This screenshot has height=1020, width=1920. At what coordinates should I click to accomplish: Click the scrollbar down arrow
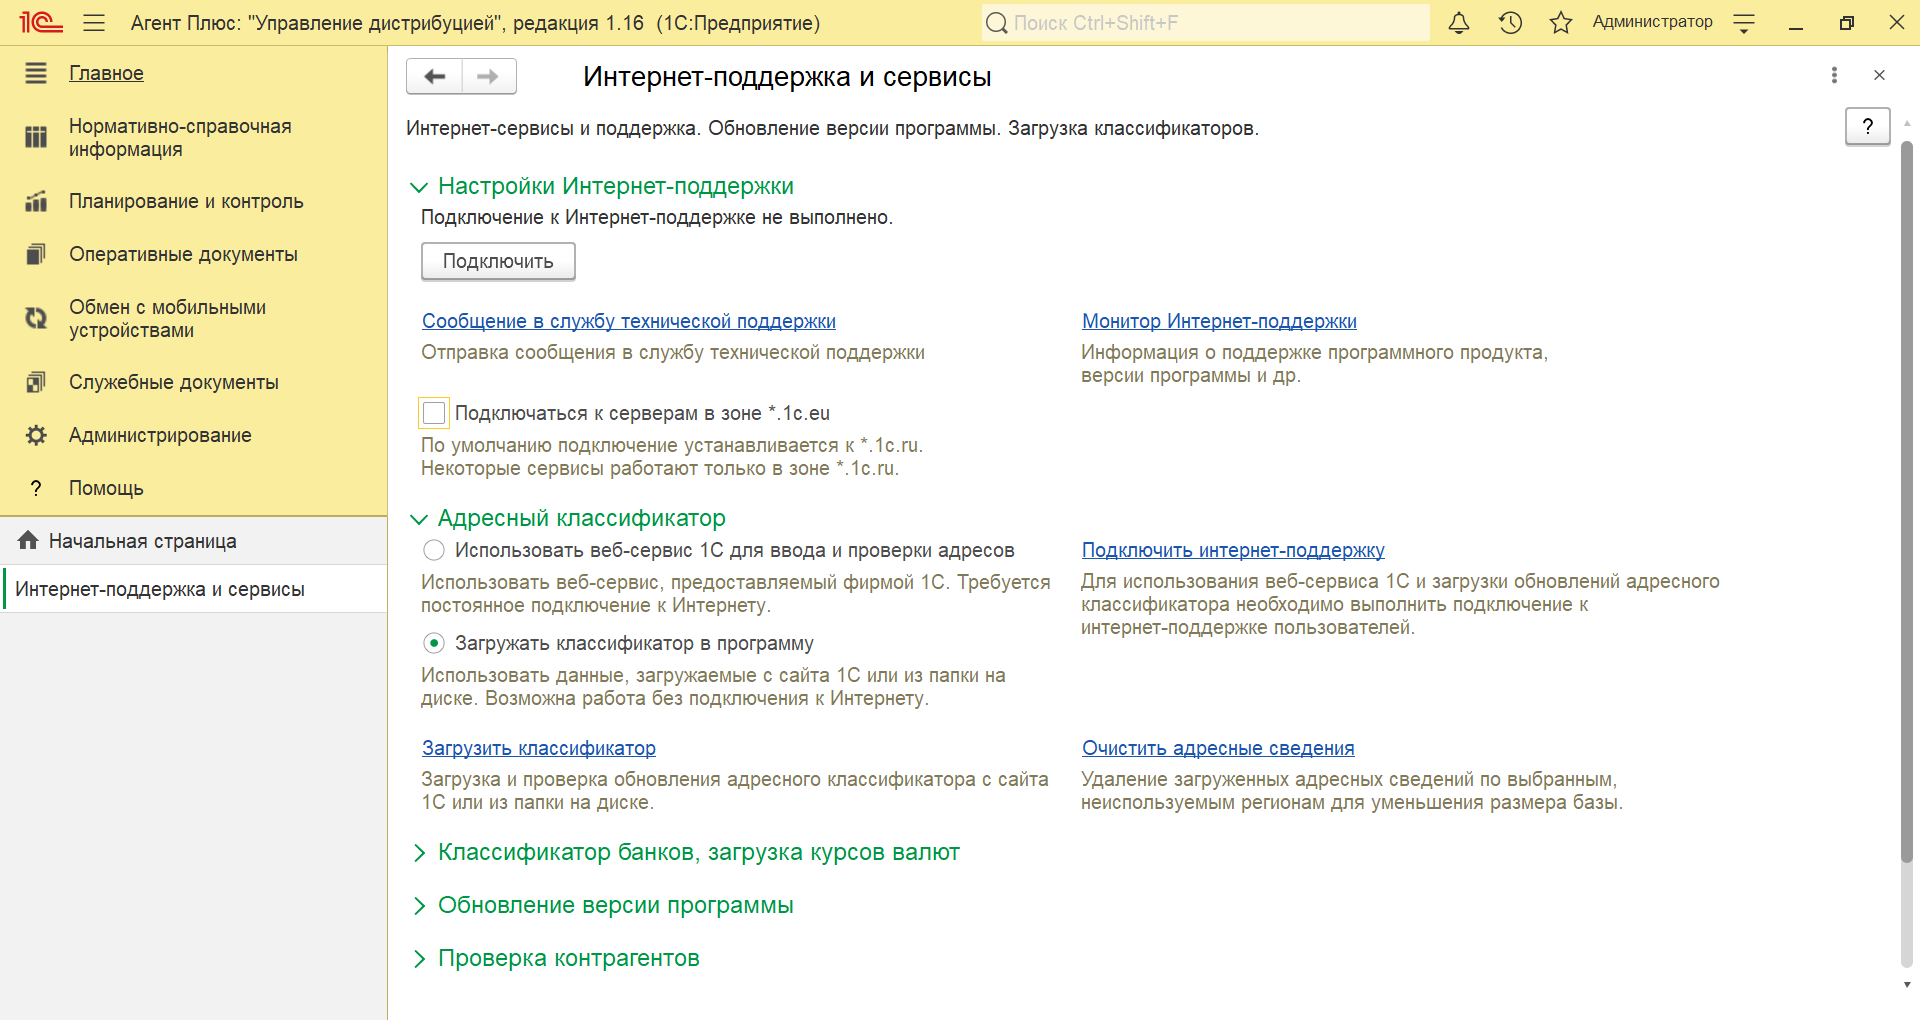click(x=1907, y=985)
